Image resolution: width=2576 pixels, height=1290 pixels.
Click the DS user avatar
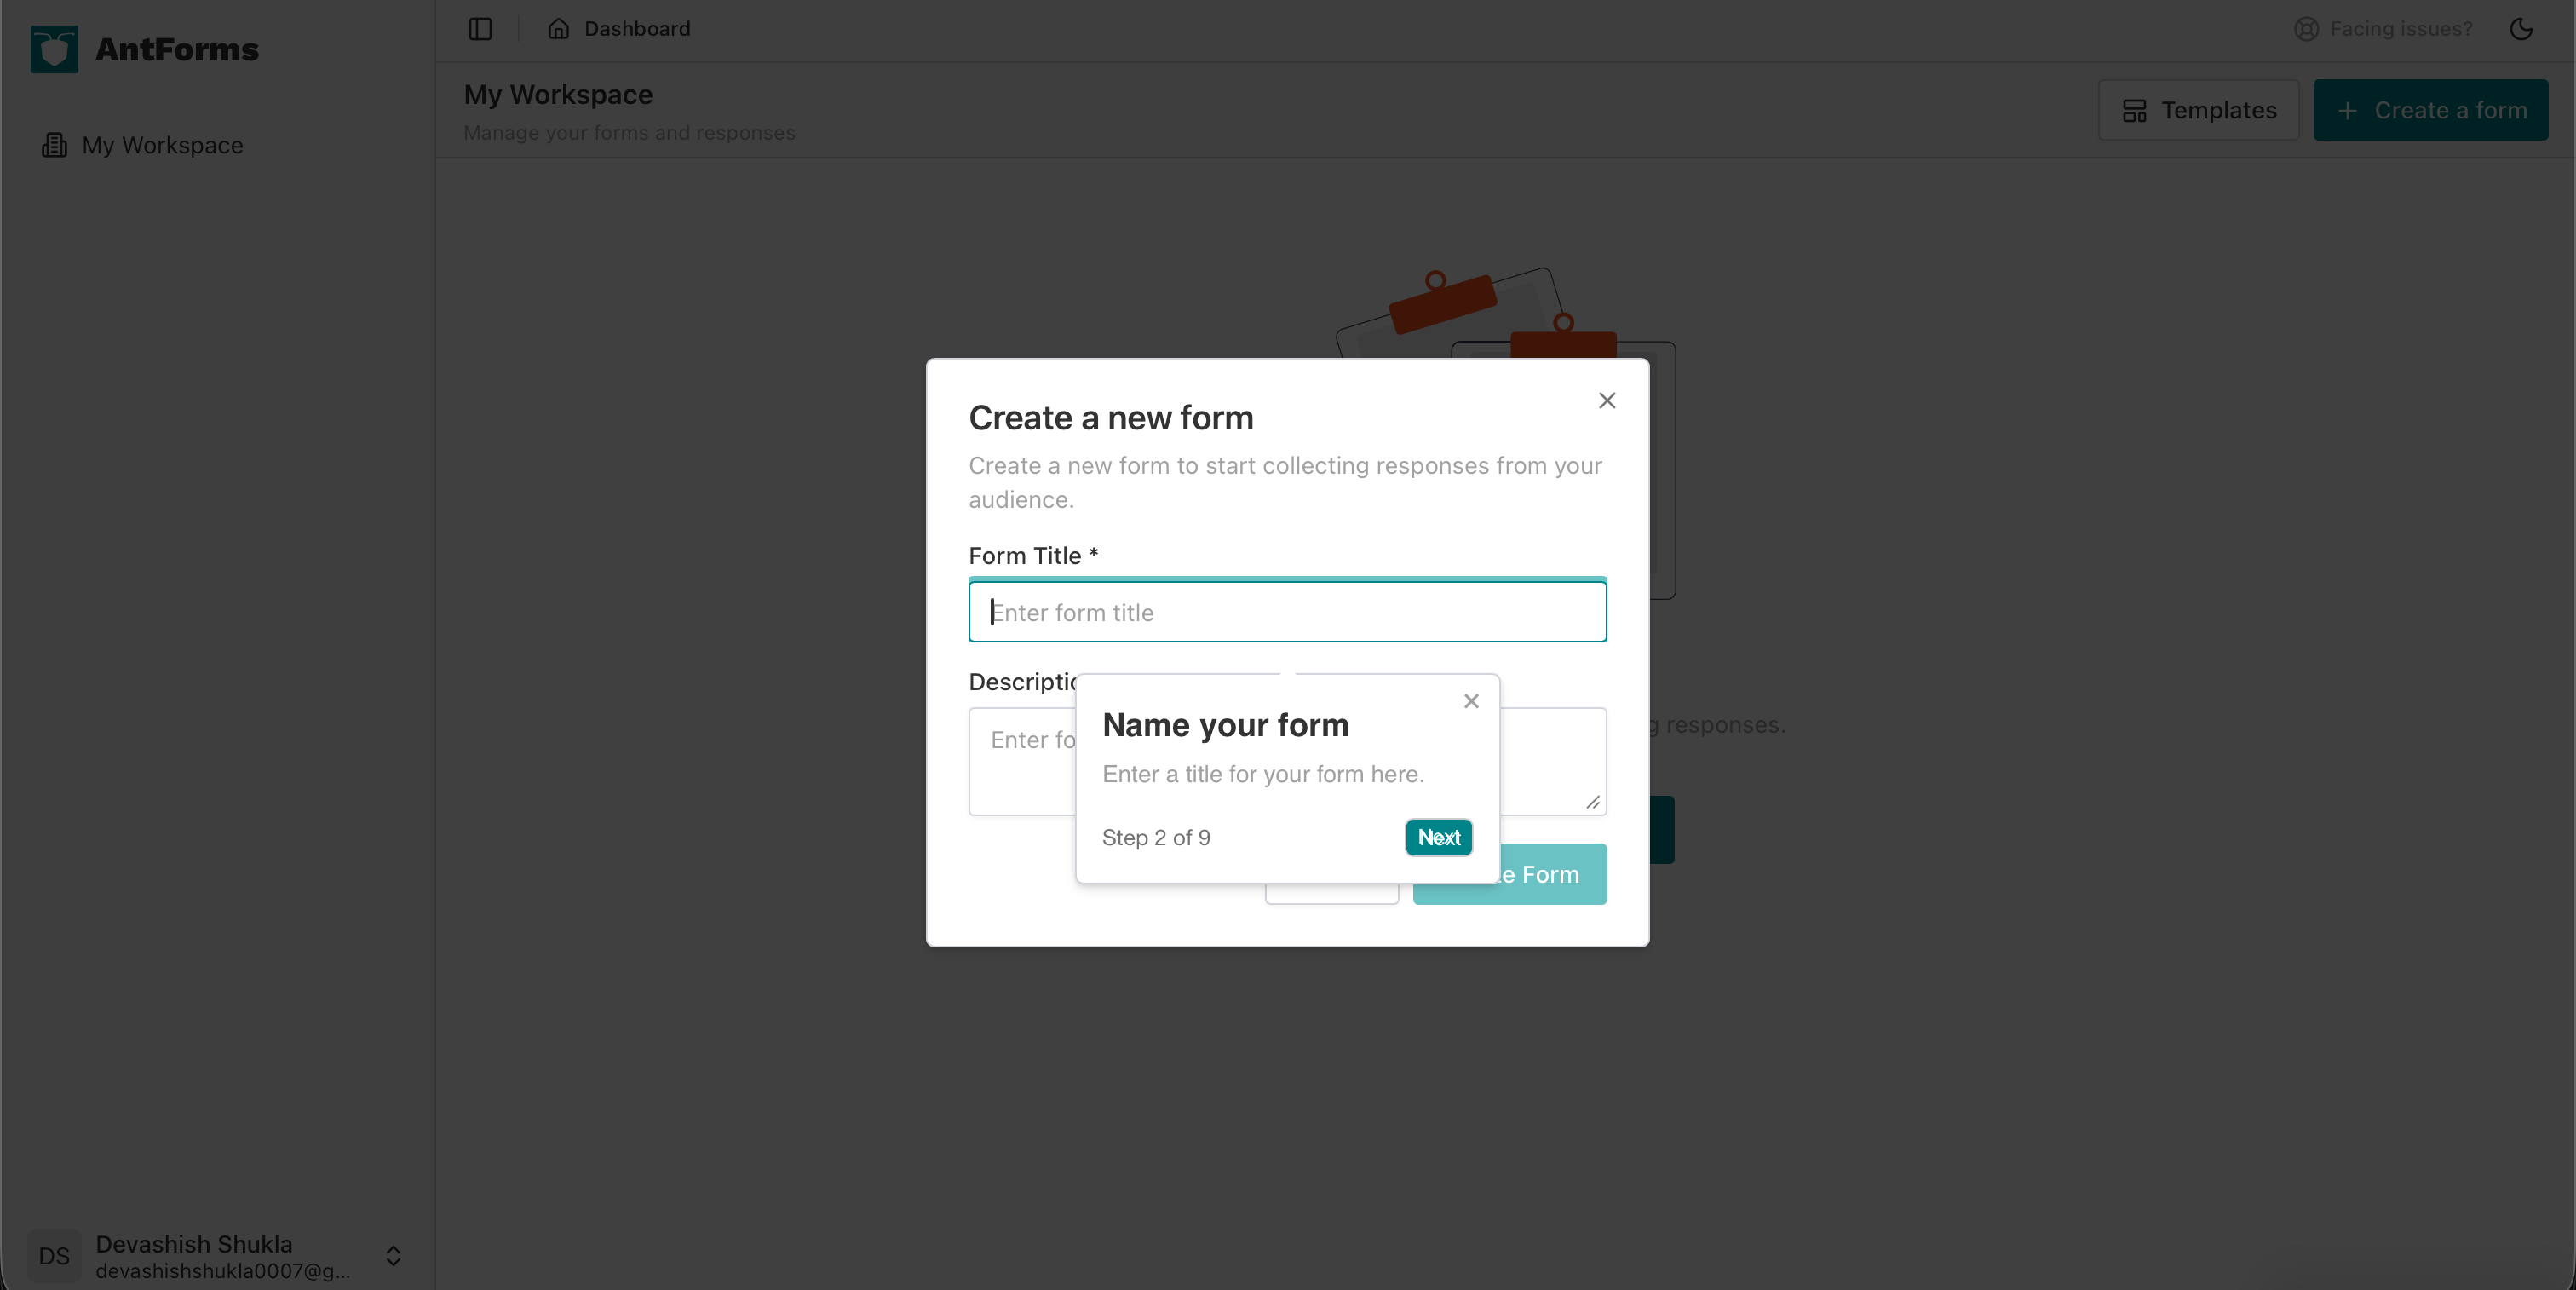53,1256
